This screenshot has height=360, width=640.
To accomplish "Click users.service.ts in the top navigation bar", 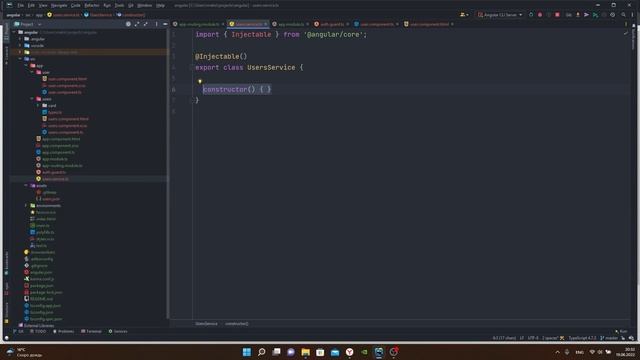I will (x=66, y=15).
